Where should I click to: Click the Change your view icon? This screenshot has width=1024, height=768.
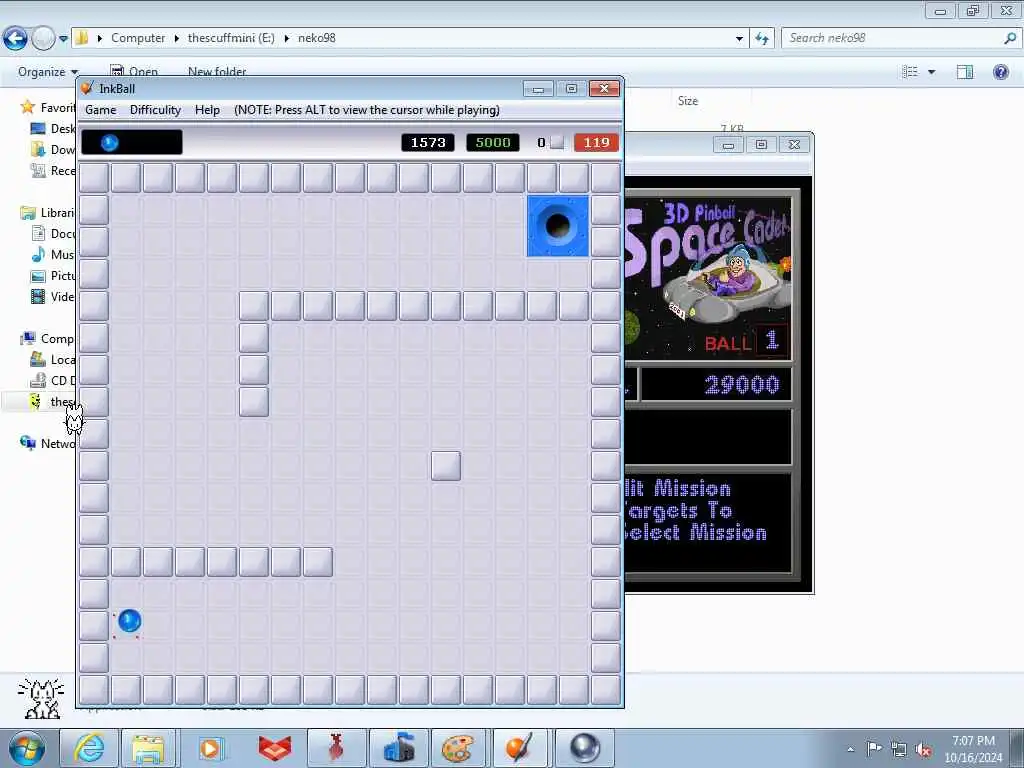910,72
